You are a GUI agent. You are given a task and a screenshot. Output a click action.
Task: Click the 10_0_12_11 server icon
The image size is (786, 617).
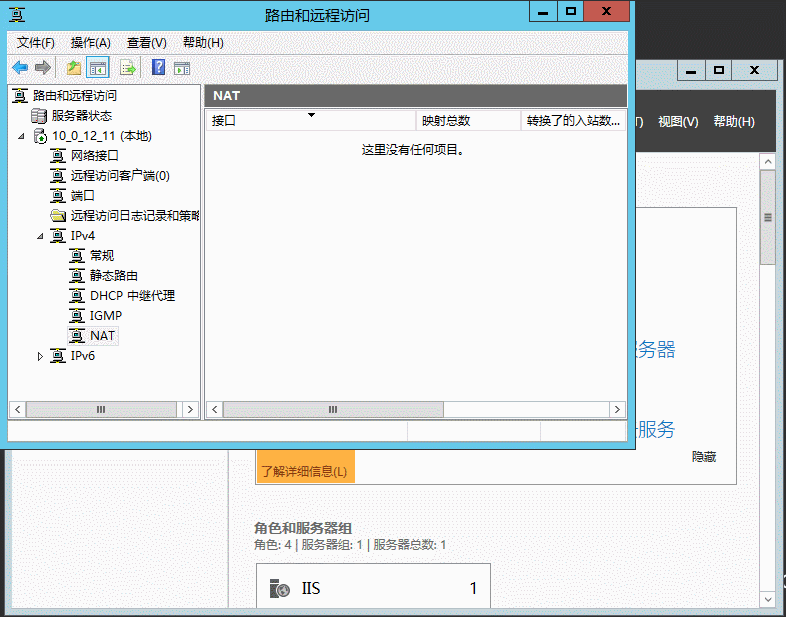tap(40, 136)
